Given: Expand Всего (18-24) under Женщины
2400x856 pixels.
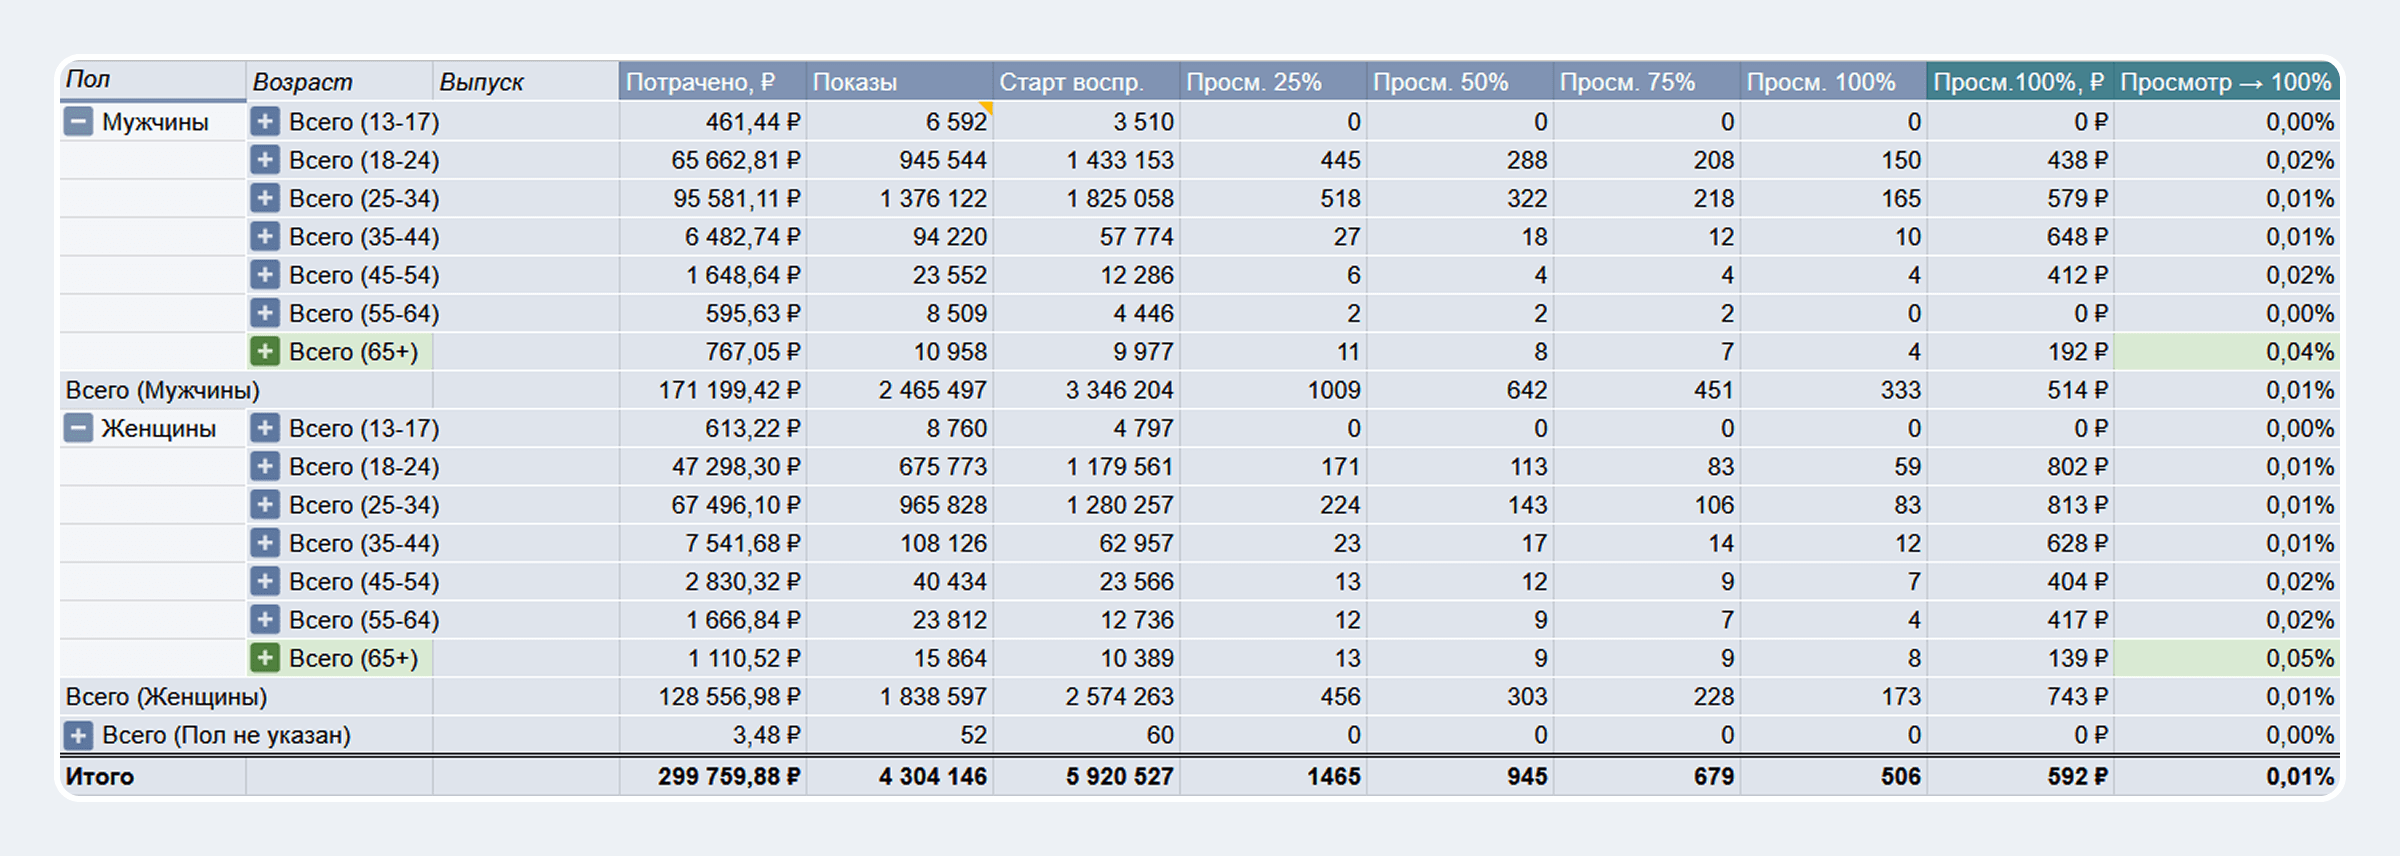Looking at the screenshot, I should pyautogui.click(x=265, y=467).
